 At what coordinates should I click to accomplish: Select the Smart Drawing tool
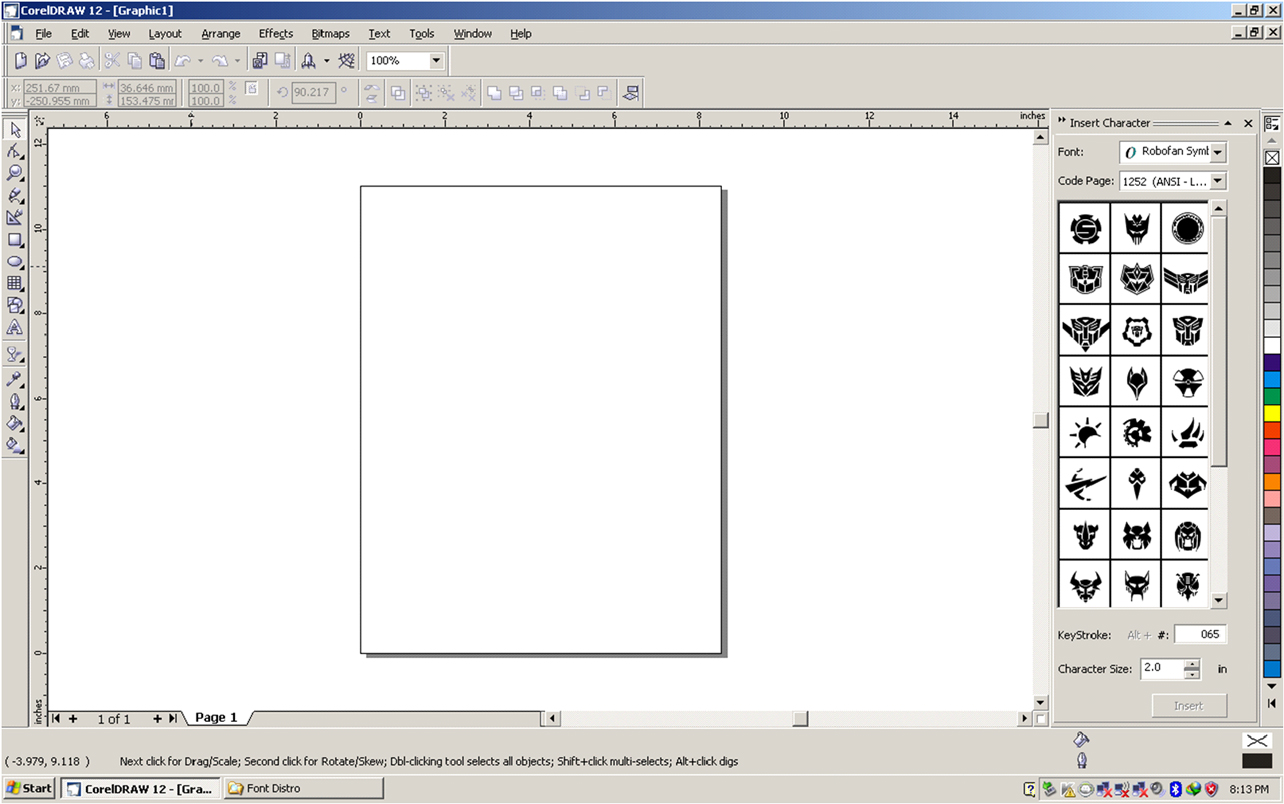[15, 217]
